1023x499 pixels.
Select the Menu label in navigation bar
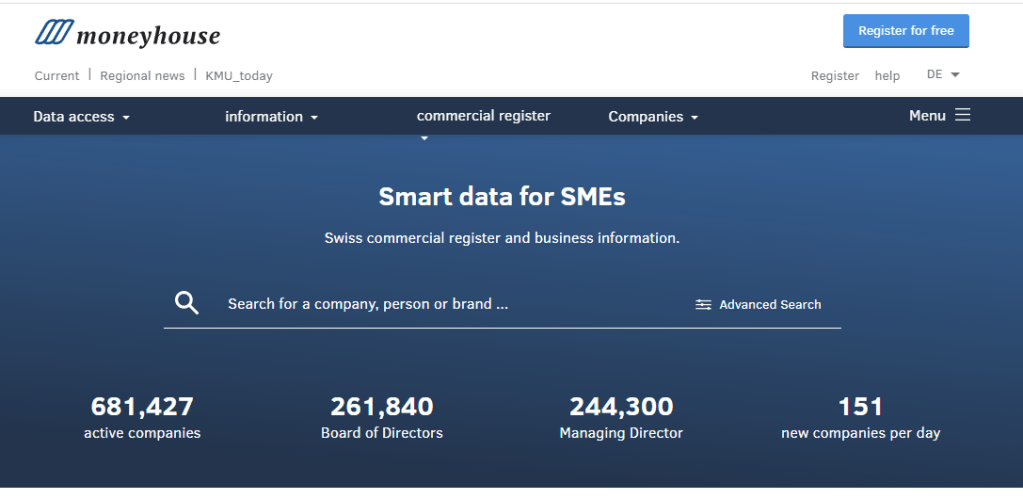coord(927,115)
